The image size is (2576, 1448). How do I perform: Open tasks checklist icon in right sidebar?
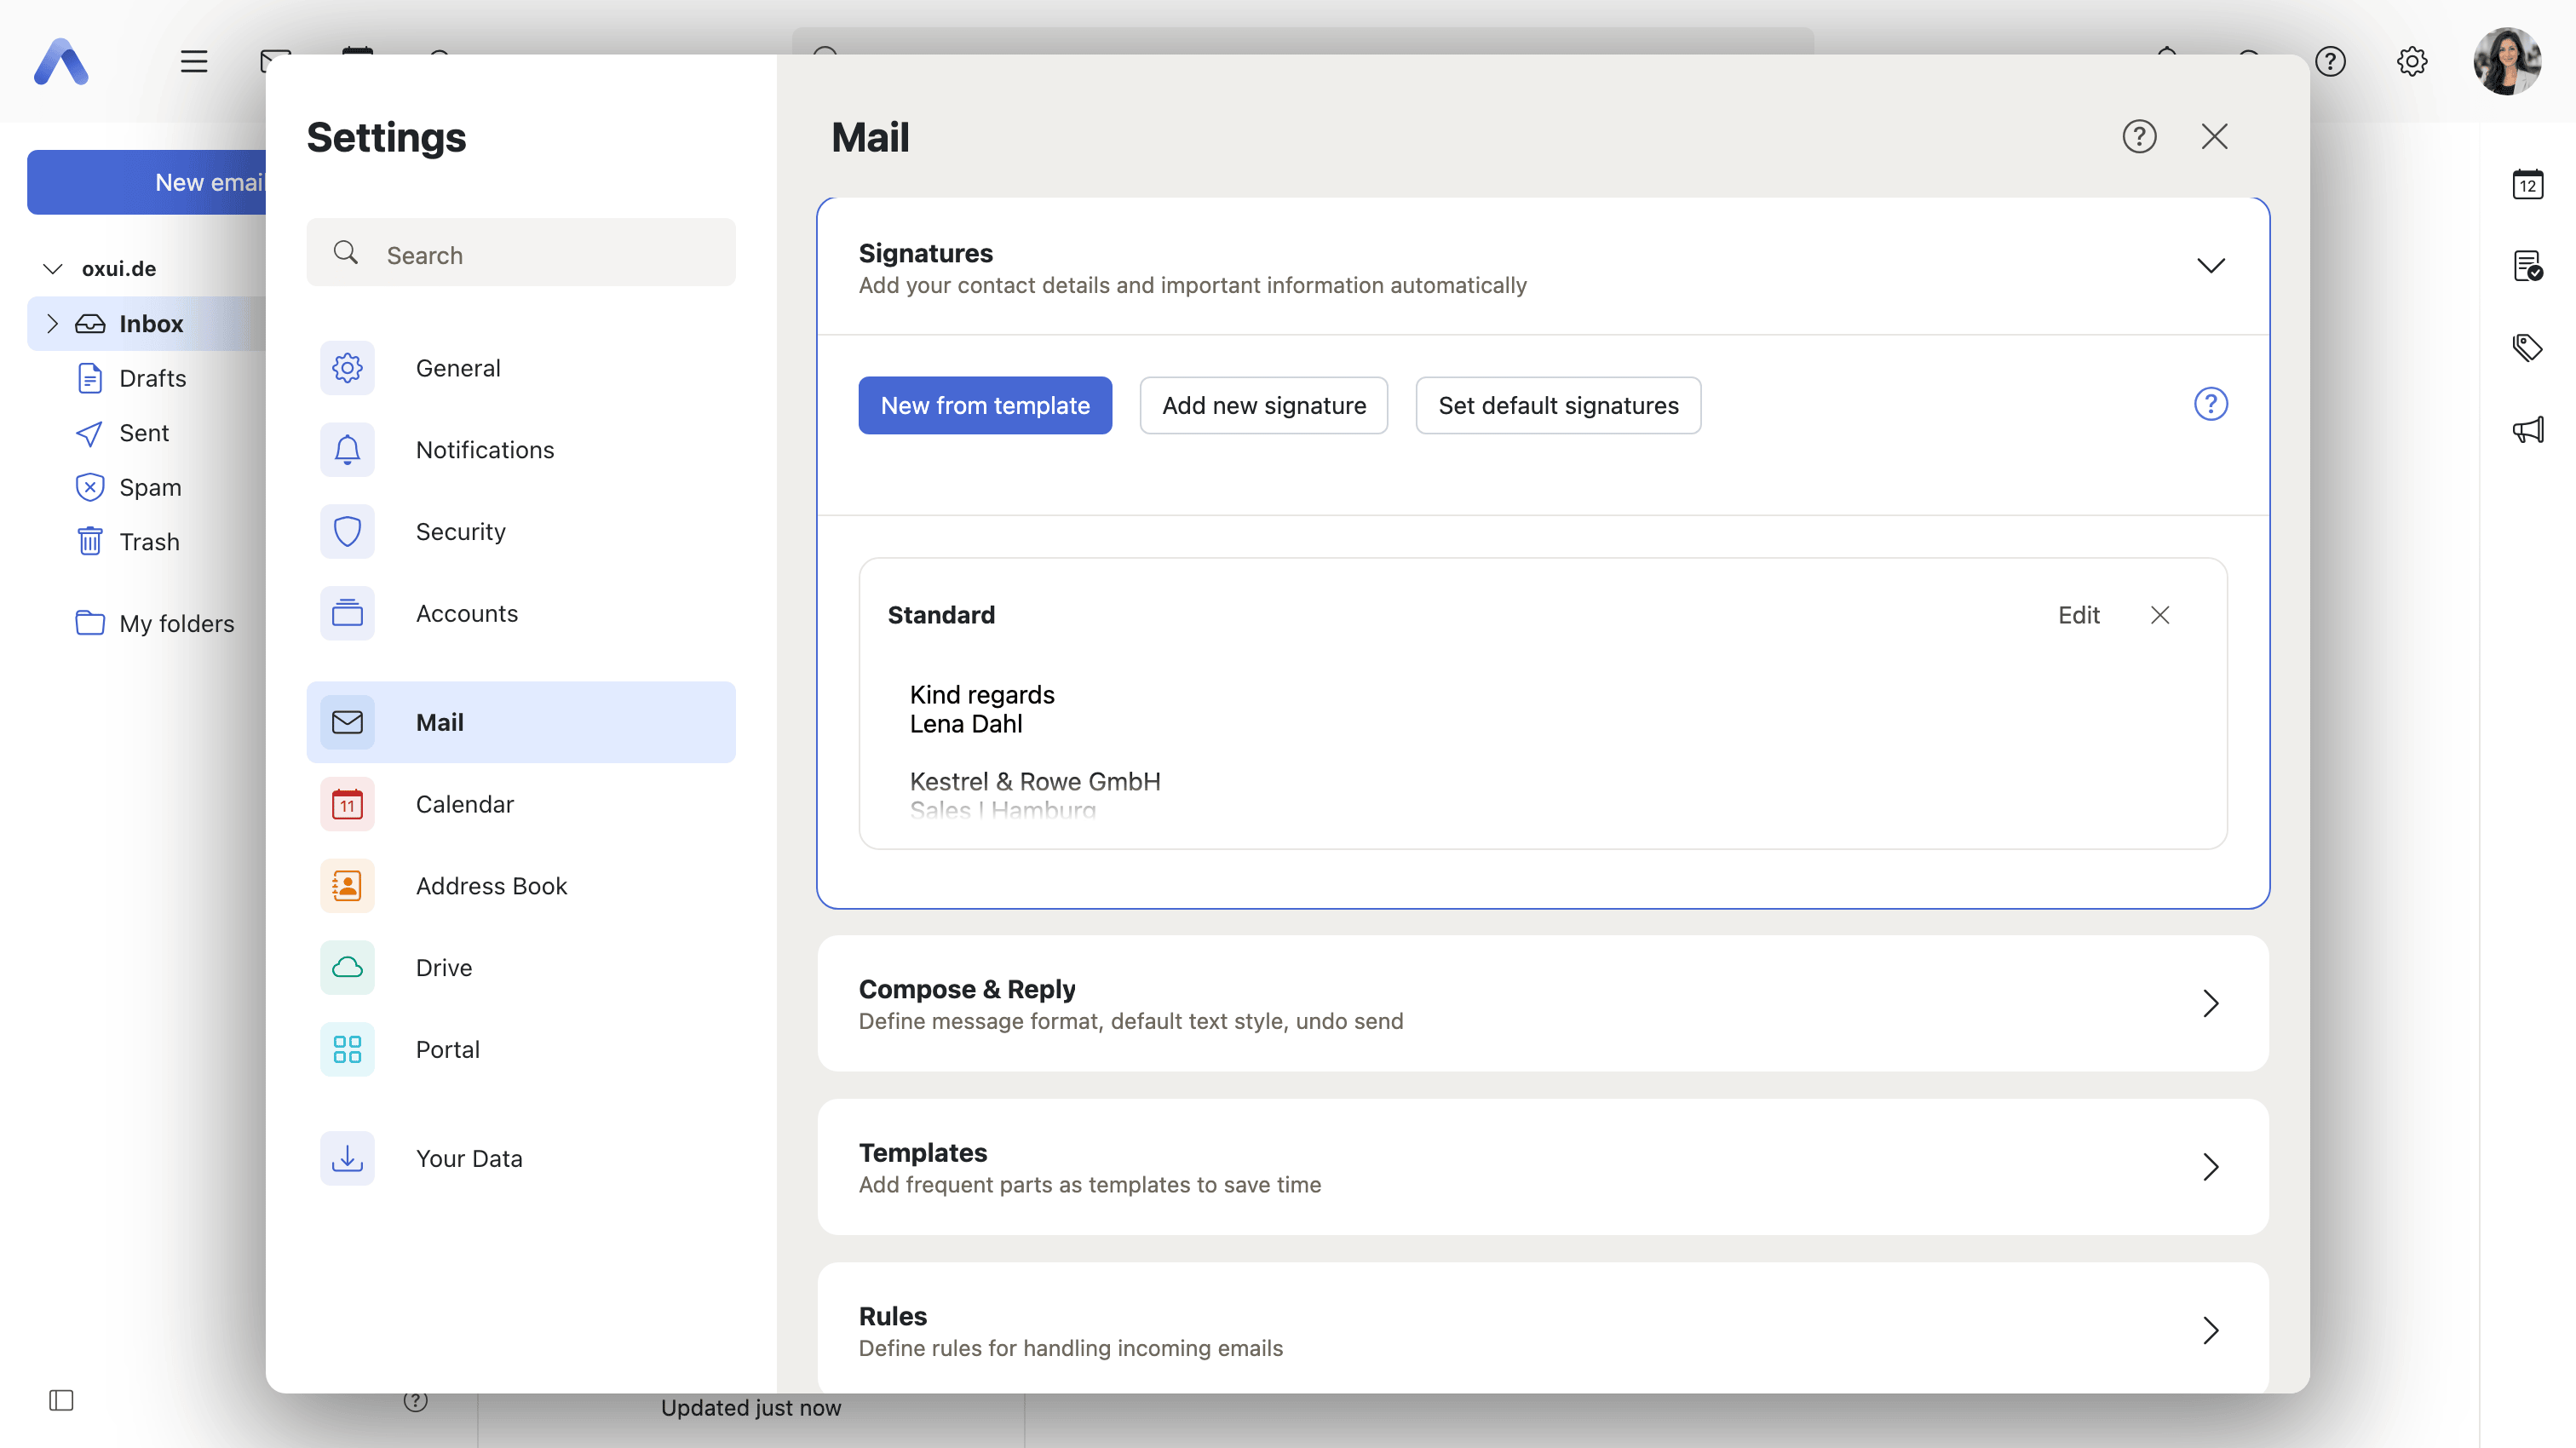[2527, 266]
